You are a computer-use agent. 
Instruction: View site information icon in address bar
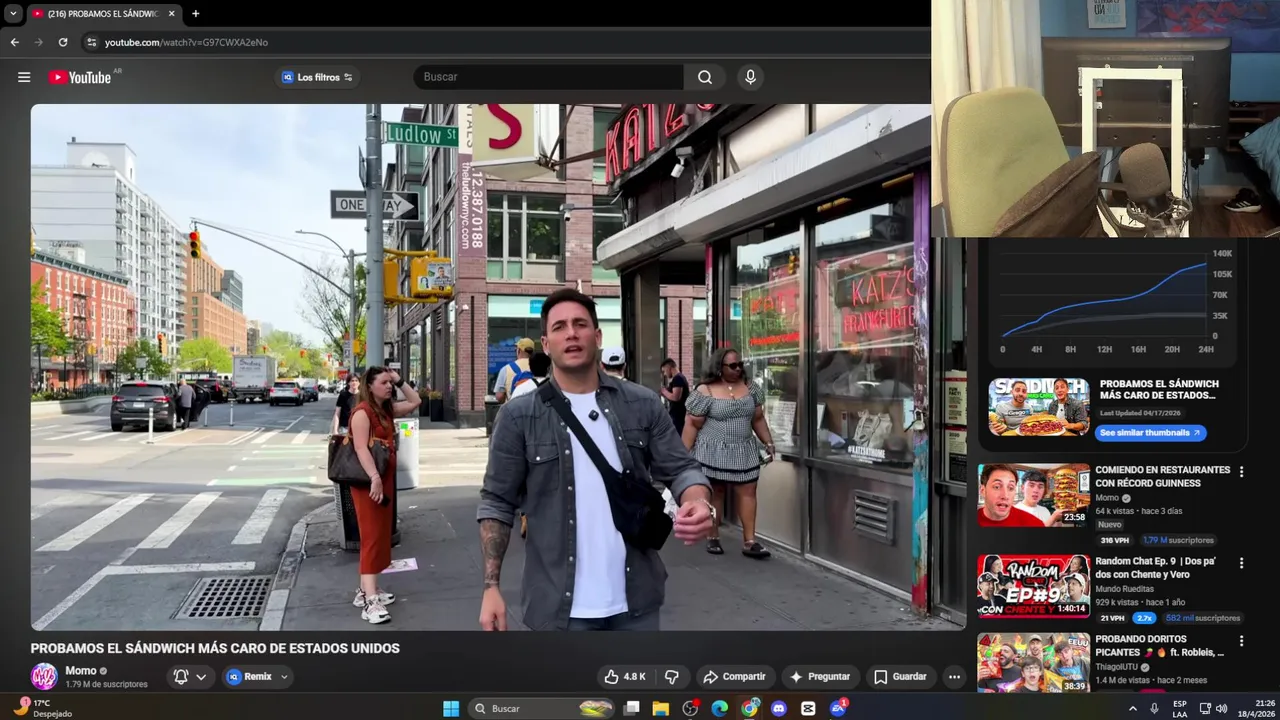click(92, 42)
